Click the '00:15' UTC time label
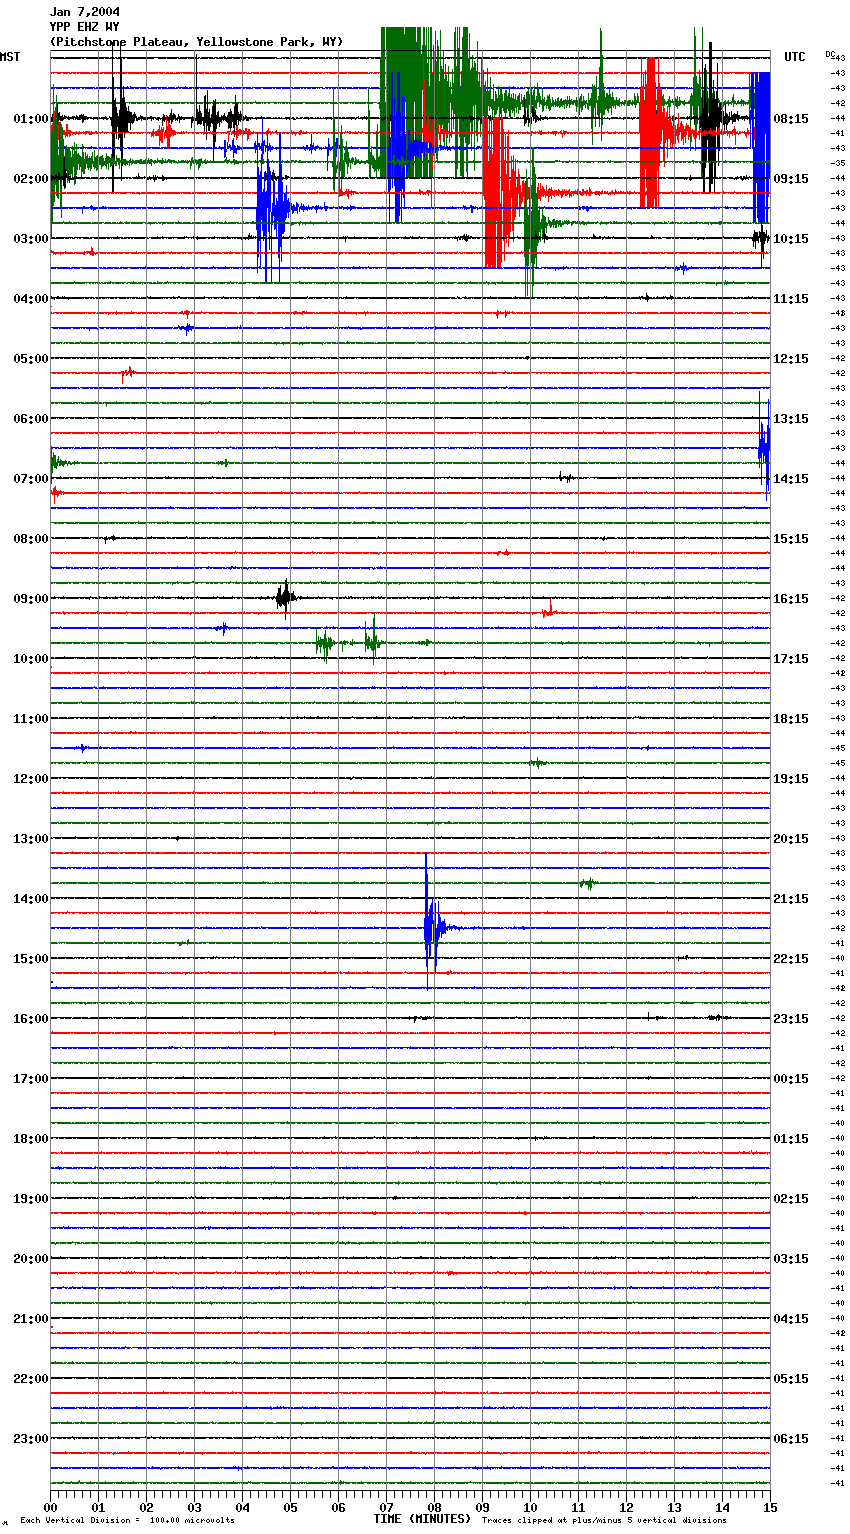 click(791, 1078)
